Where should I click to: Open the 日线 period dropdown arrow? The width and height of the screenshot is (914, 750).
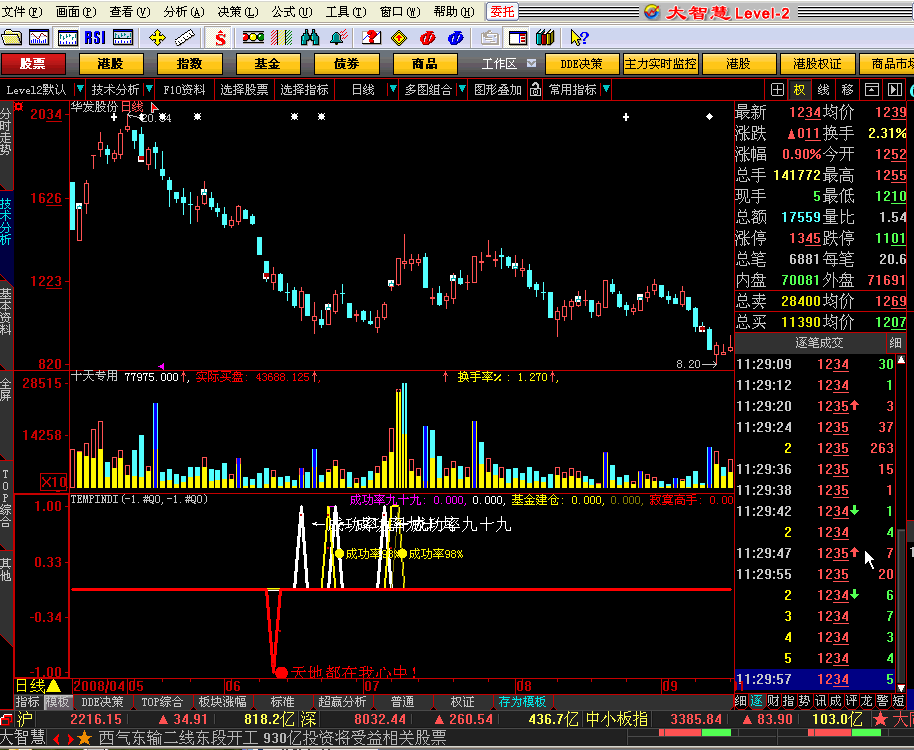click(x=393, y=89)
